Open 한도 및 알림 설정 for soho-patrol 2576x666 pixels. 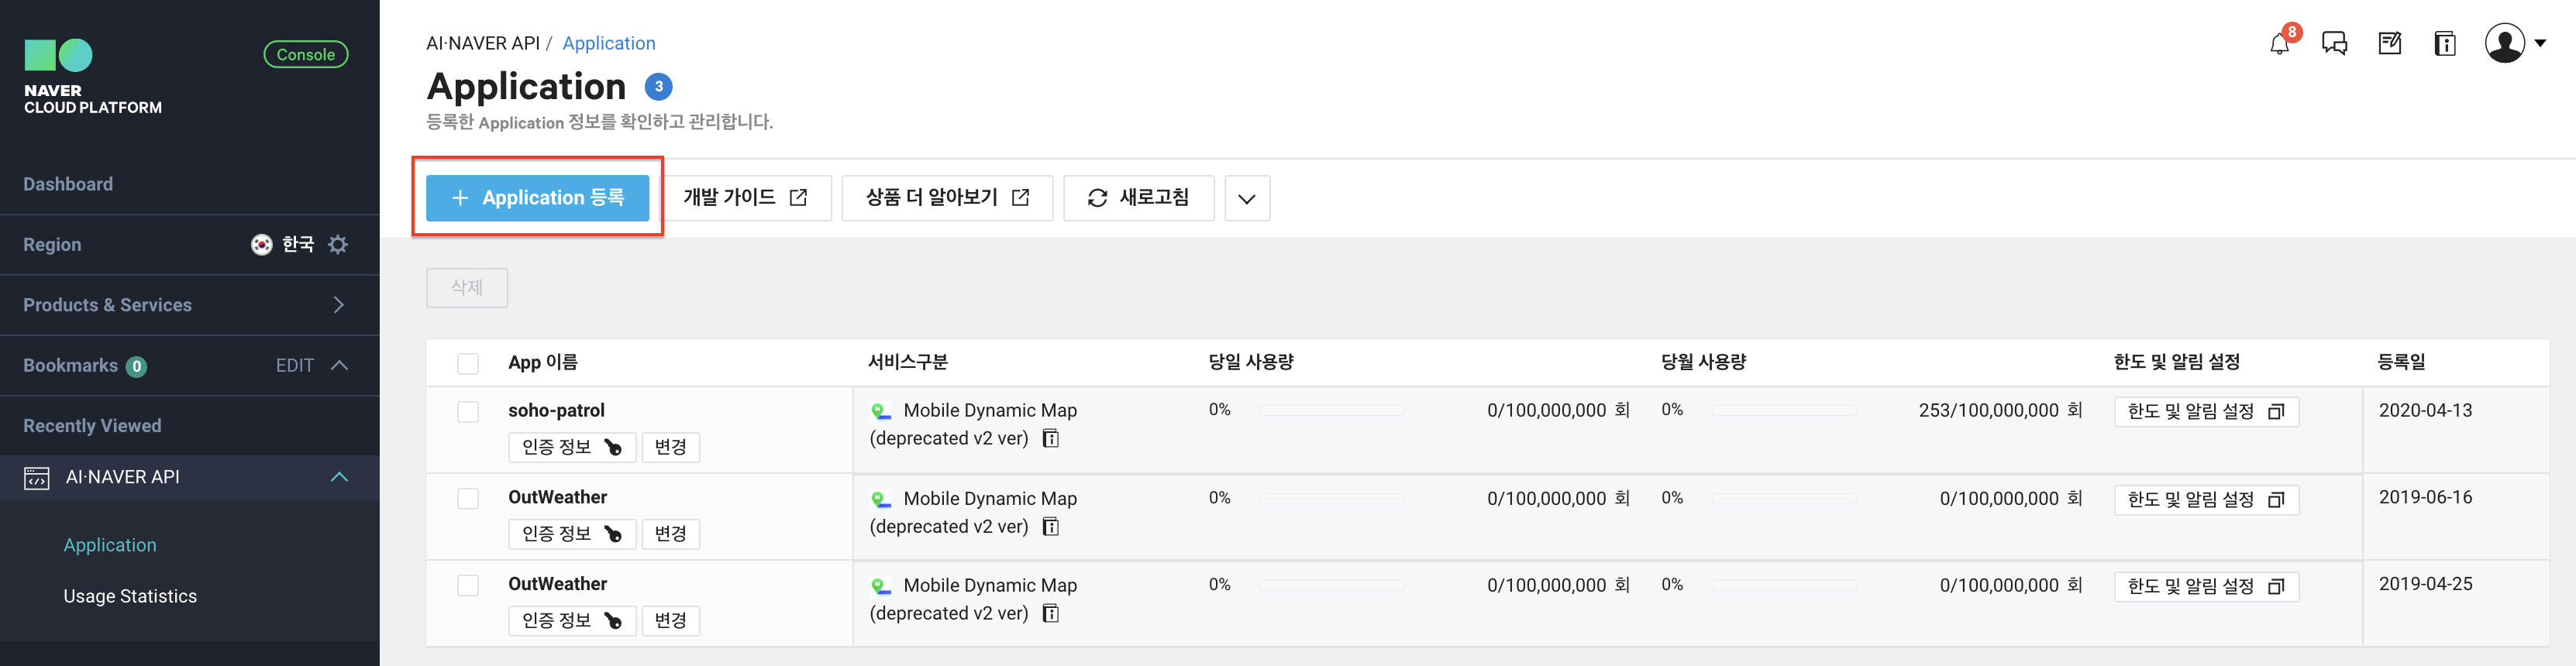coord(2206,412)
